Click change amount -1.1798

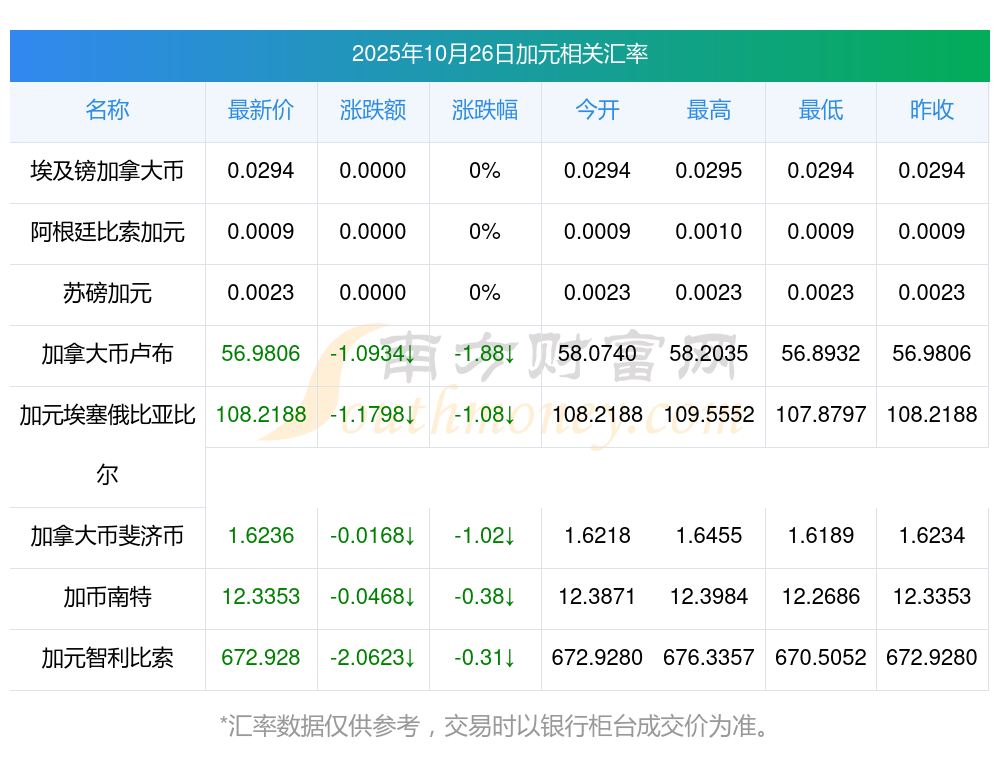point(372,415)
